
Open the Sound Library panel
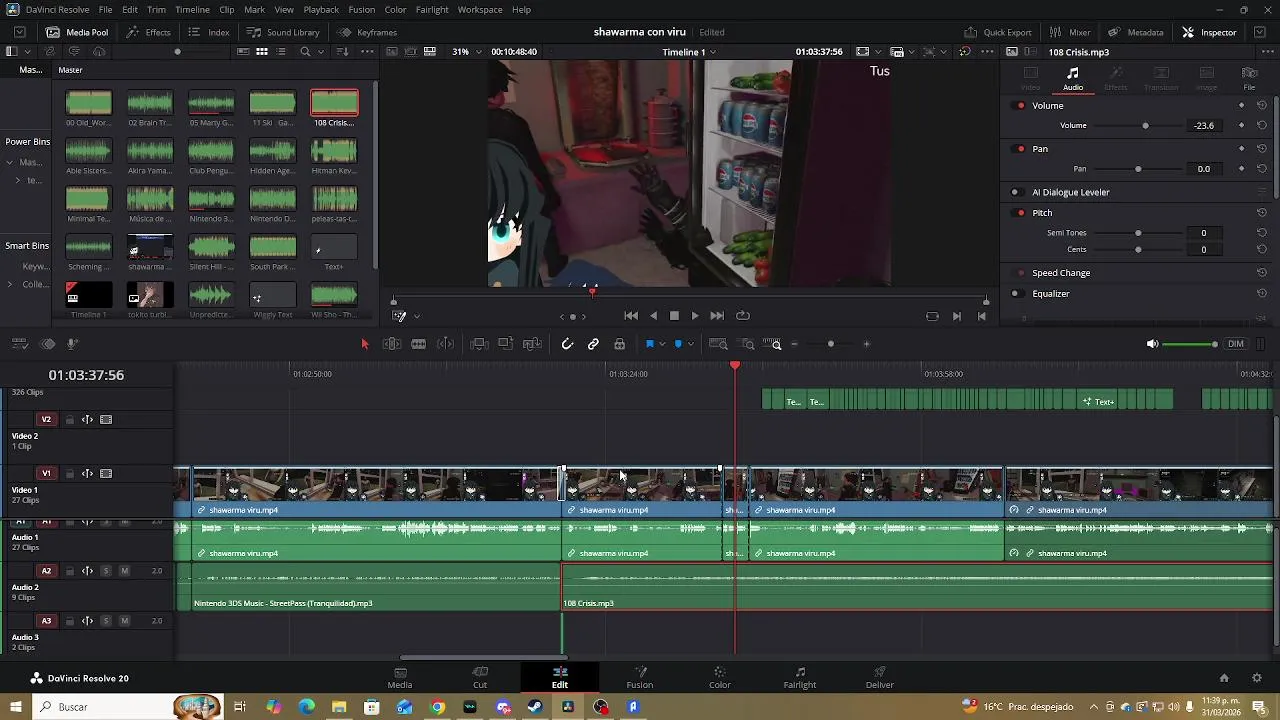283,32
